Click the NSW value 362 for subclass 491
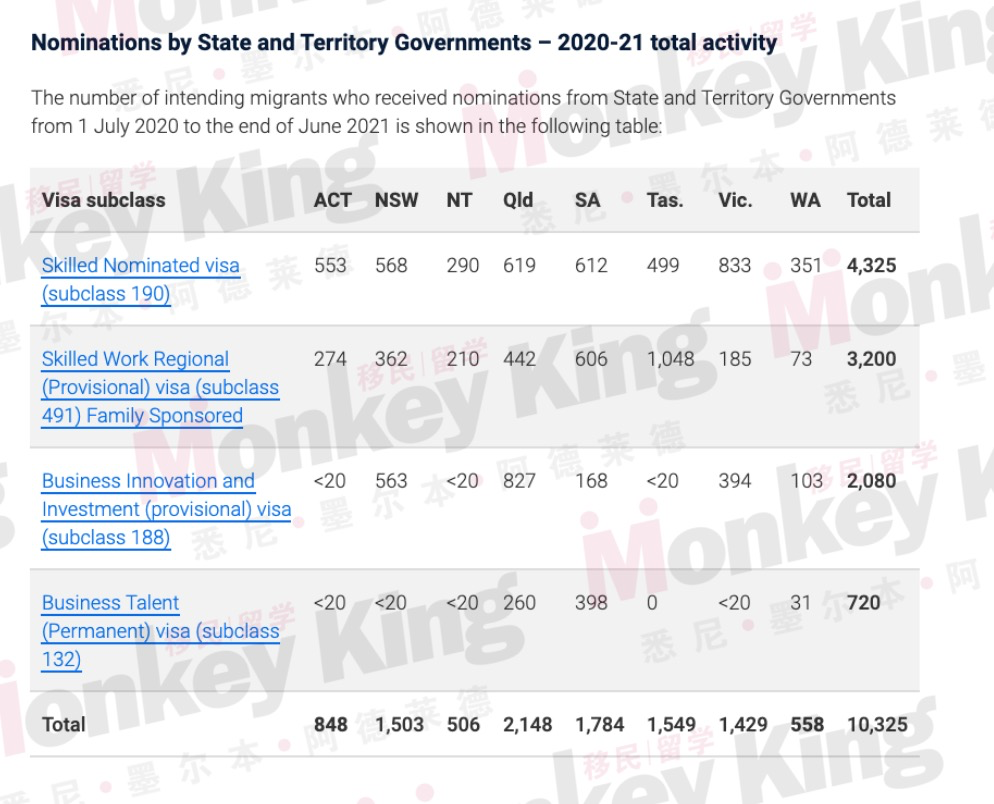Image resolution: width=994 pixels, height=804 pixels. click(x=391, y=359)
